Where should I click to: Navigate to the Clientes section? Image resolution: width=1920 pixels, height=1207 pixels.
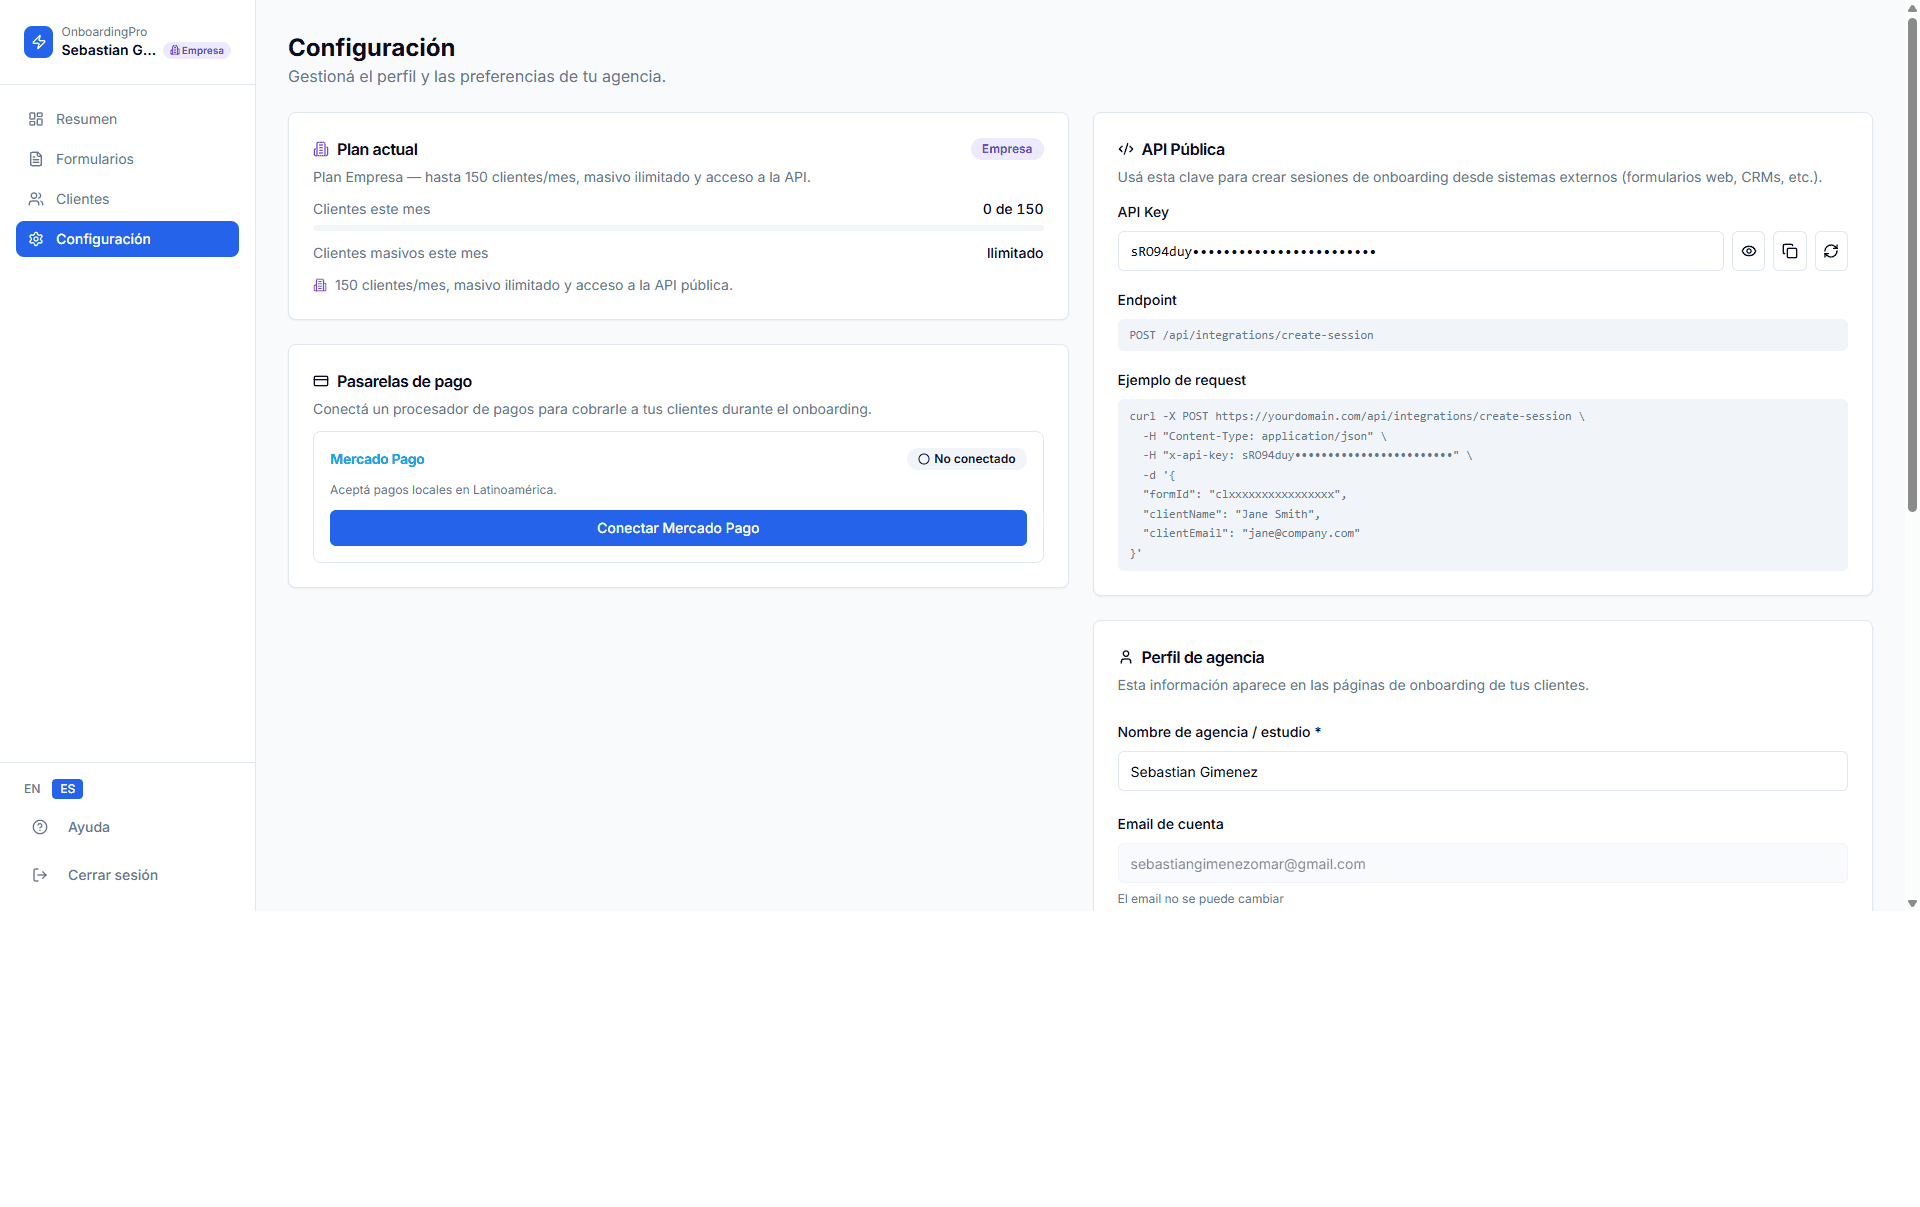tap(82, 198)
